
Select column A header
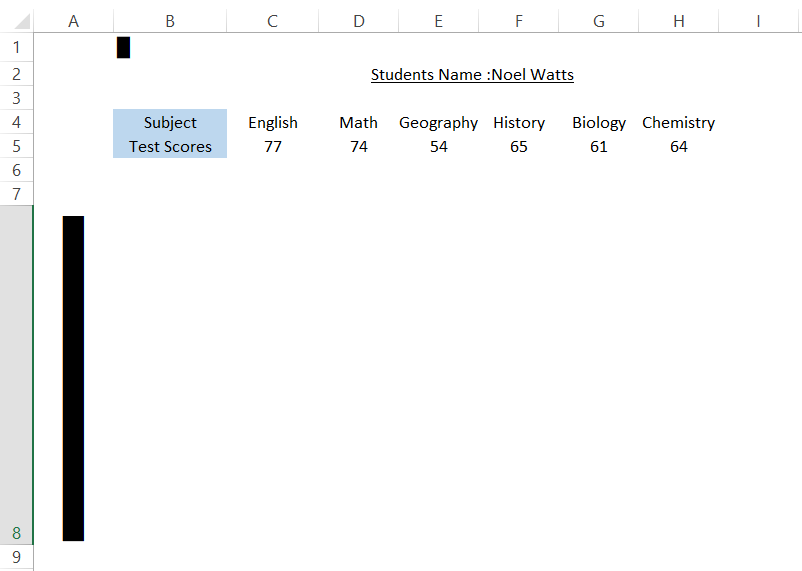73,21
